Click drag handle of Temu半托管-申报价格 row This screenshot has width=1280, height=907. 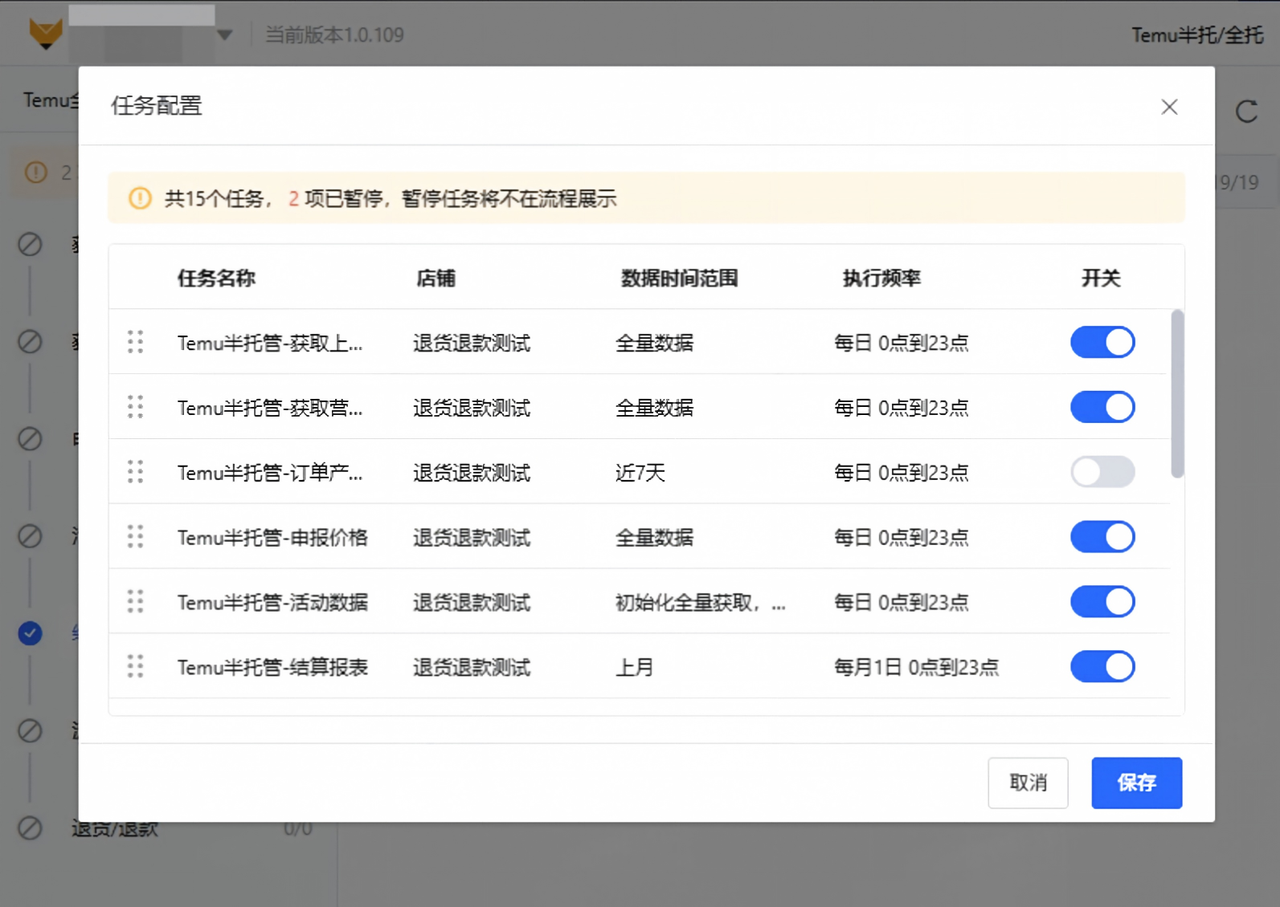(136, 537)
